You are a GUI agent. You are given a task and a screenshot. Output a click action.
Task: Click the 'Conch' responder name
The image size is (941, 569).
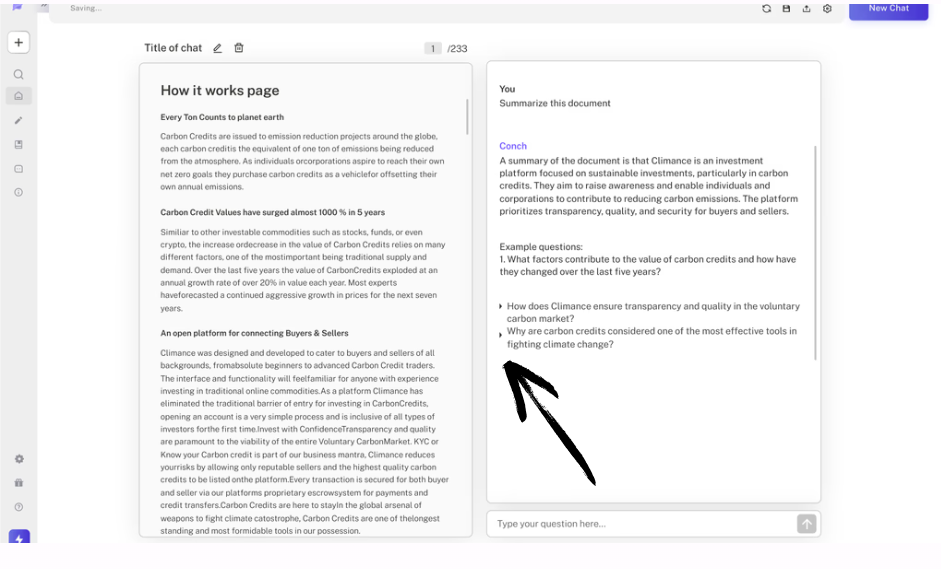513,146
